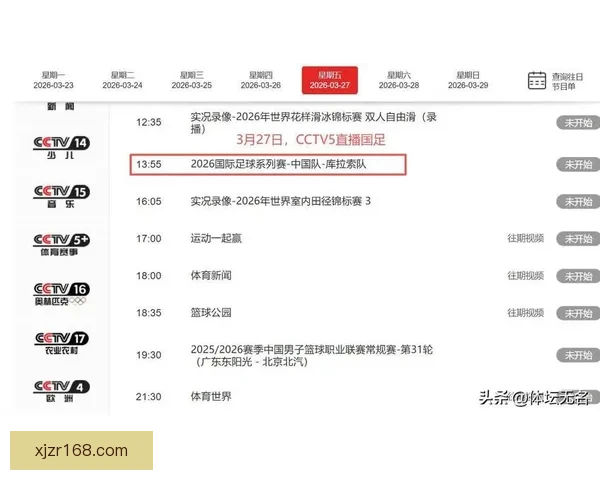The height and width of the screenshot is (480, 600).
Task: Click the 16:05 time entry
Action: (x=149, y=201)
